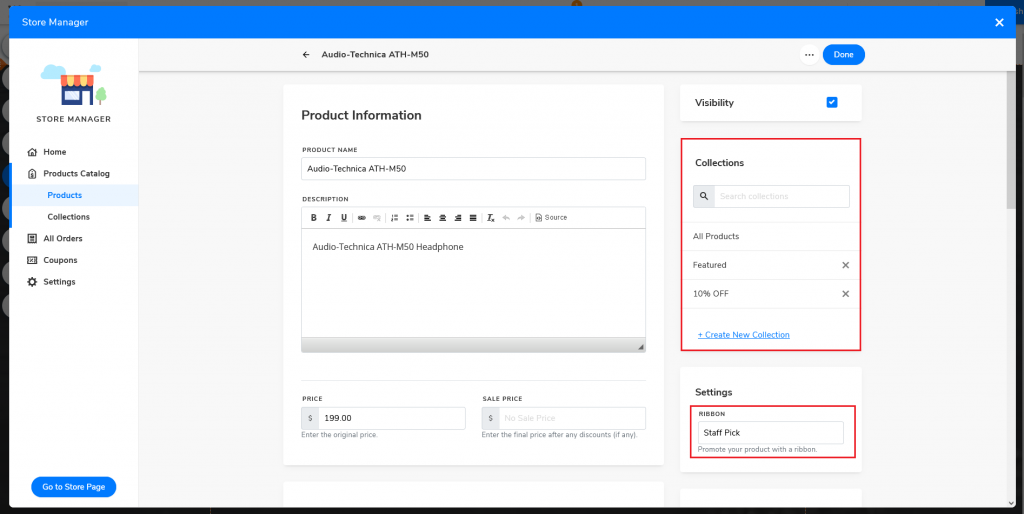This screenshot has height=514, width=1024.
Task: Align description text left
Action: pos(427,217)
